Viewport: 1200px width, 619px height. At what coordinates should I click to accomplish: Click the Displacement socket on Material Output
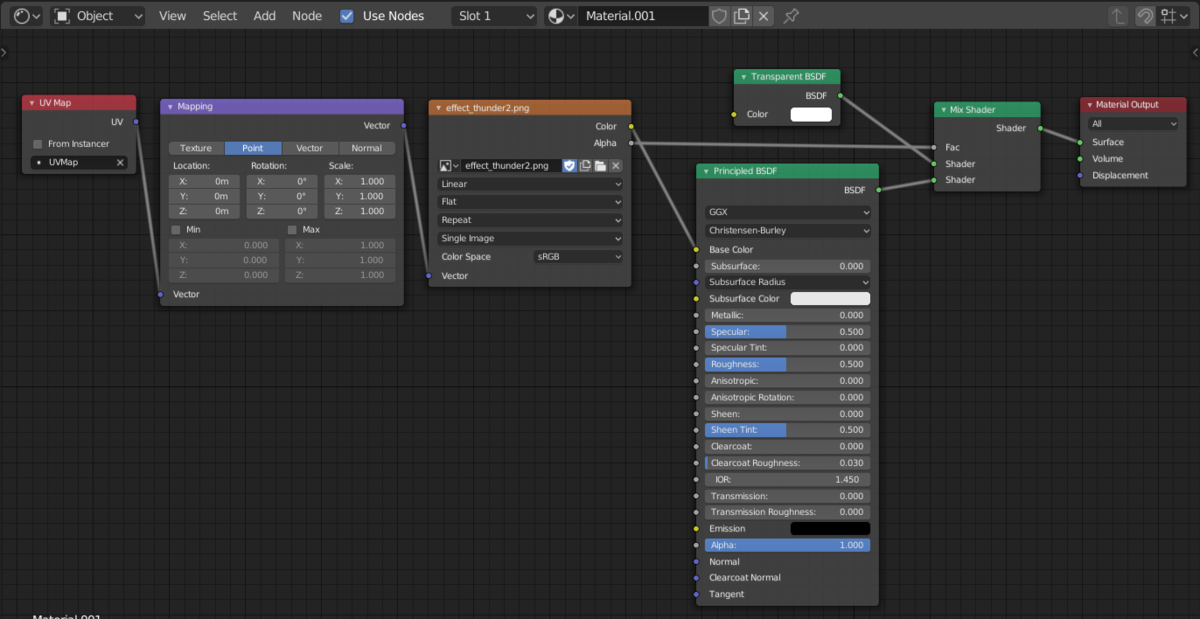coord(1080,175)
